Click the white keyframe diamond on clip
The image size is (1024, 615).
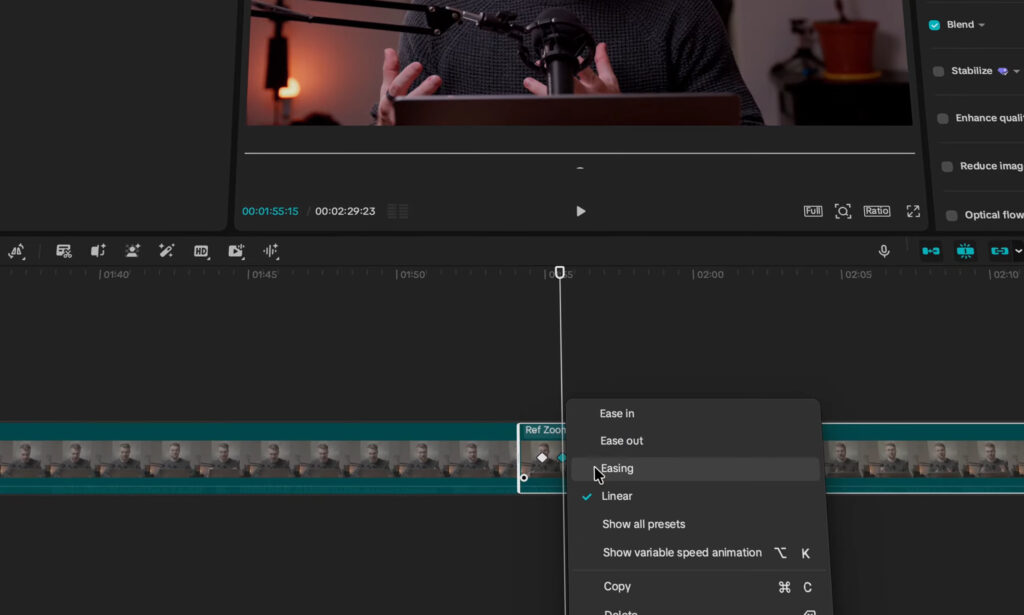542,458
